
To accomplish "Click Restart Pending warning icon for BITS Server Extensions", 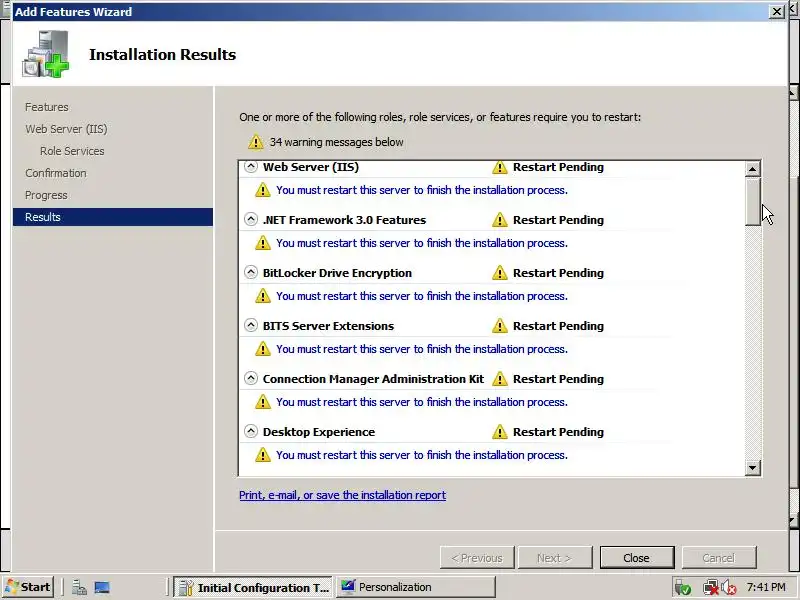I will point(499,326).
